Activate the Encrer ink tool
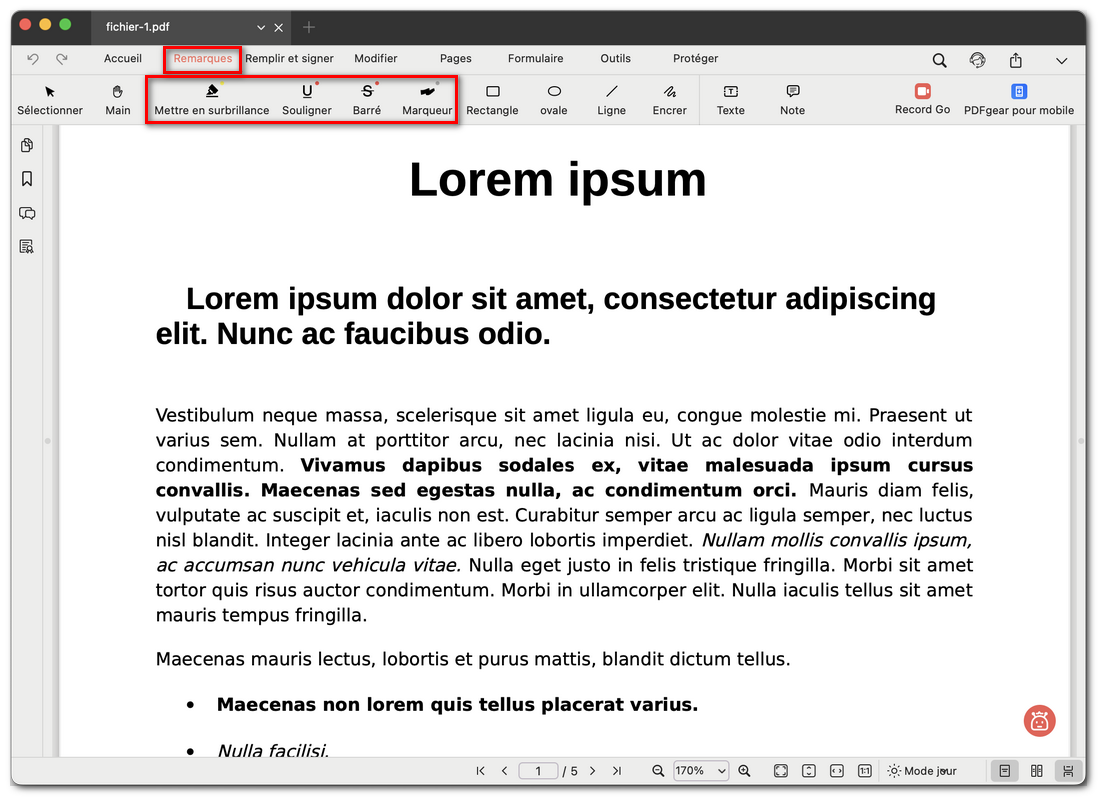The image size is (1098, 797). pos(669,100)
